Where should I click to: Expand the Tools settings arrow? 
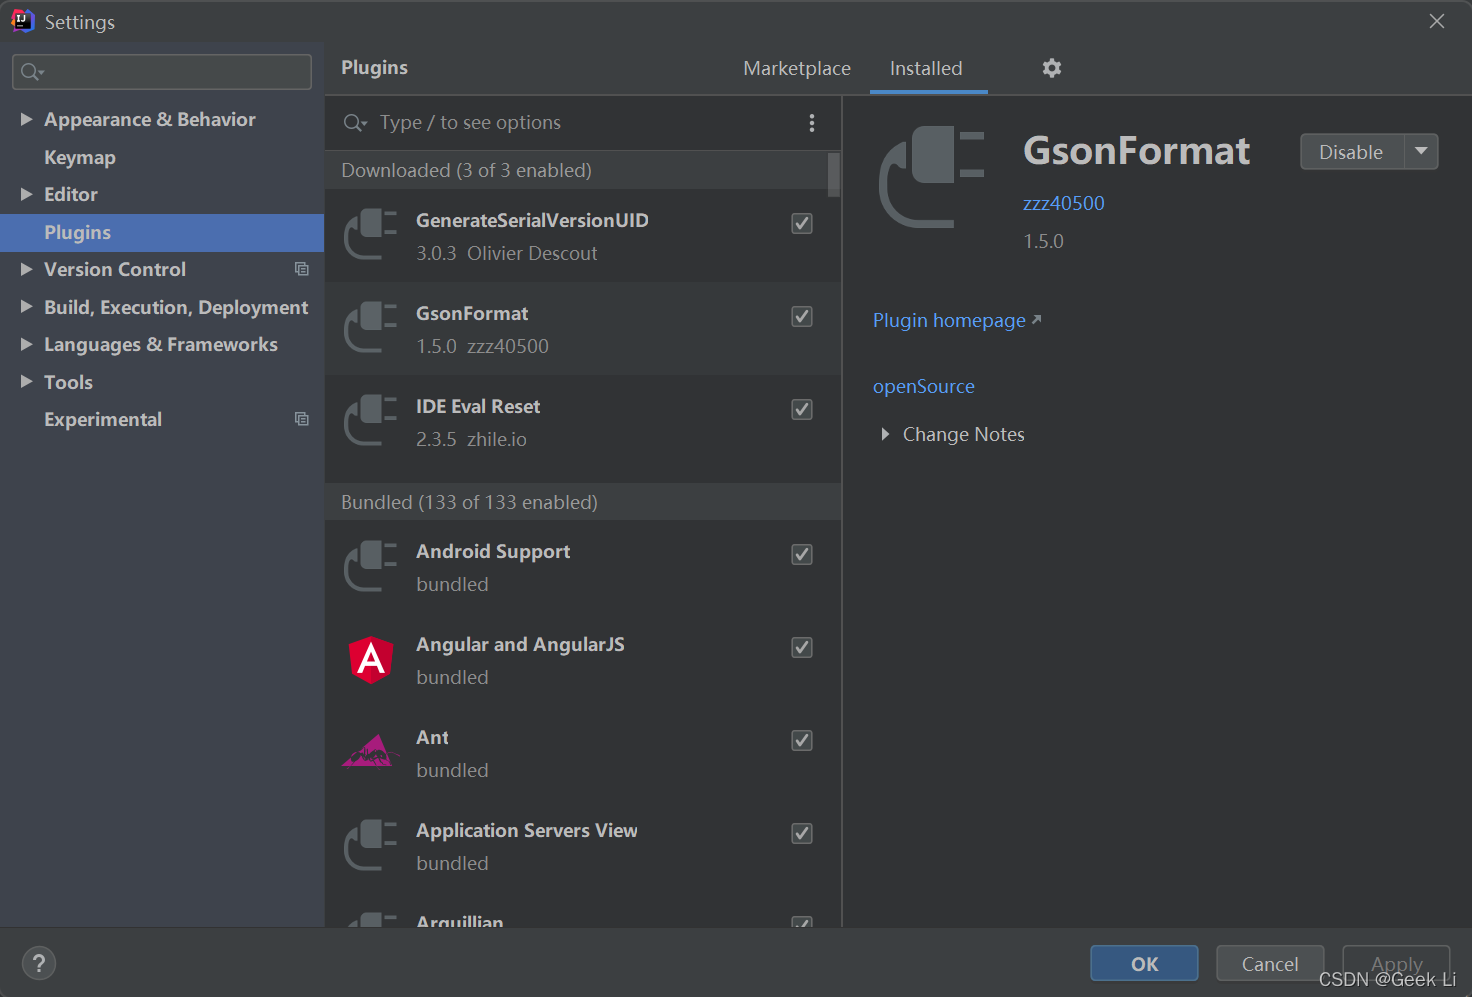pyautogui.click(x=27, y=382)
